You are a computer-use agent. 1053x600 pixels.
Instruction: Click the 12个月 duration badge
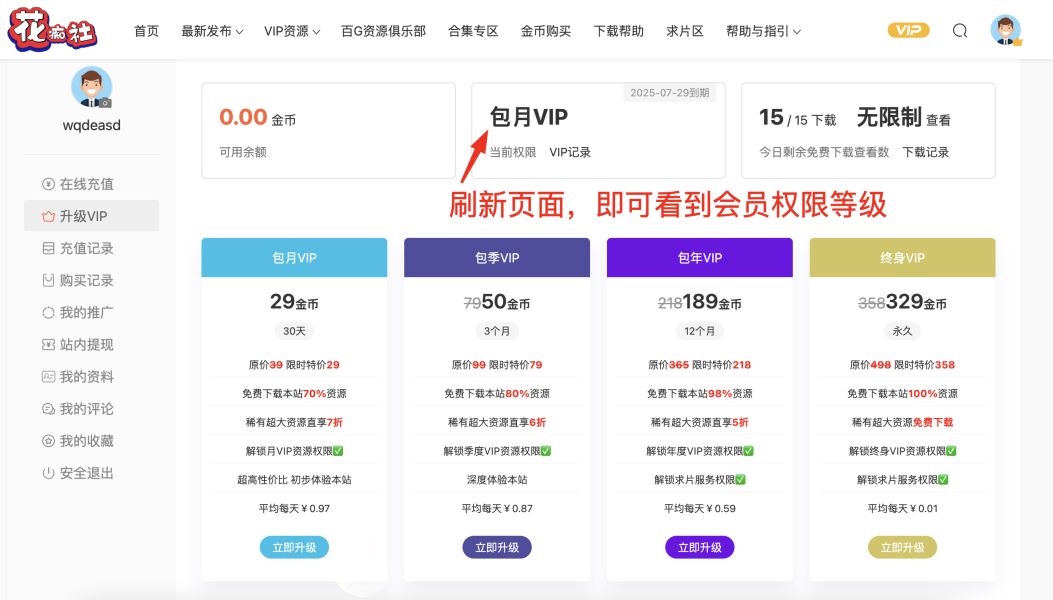(700, 331)
